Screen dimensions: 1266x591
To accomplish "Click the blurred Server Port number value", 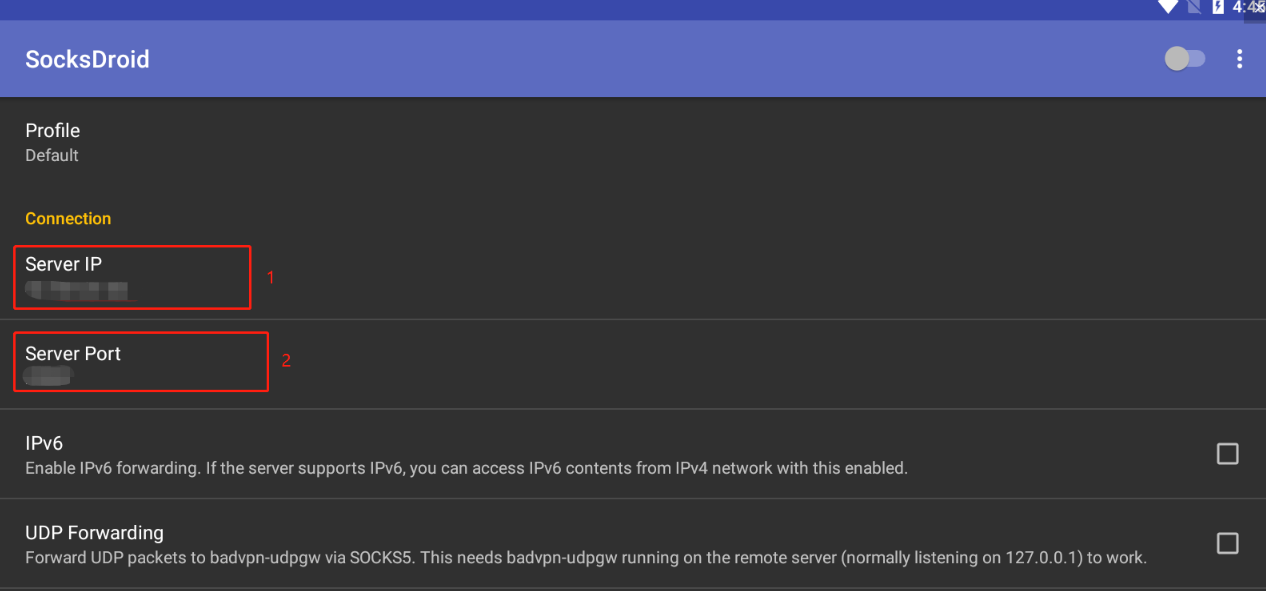I will tap(48, 378).
